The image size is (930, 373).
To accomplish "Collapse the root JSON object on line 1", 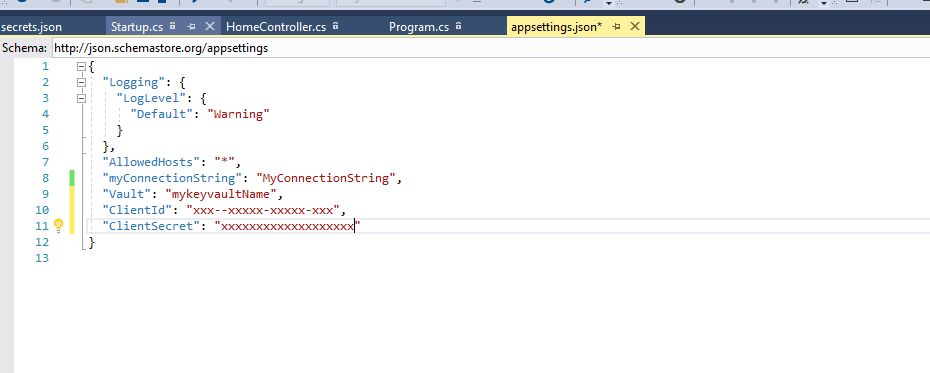I will click(x=81, y=66).
